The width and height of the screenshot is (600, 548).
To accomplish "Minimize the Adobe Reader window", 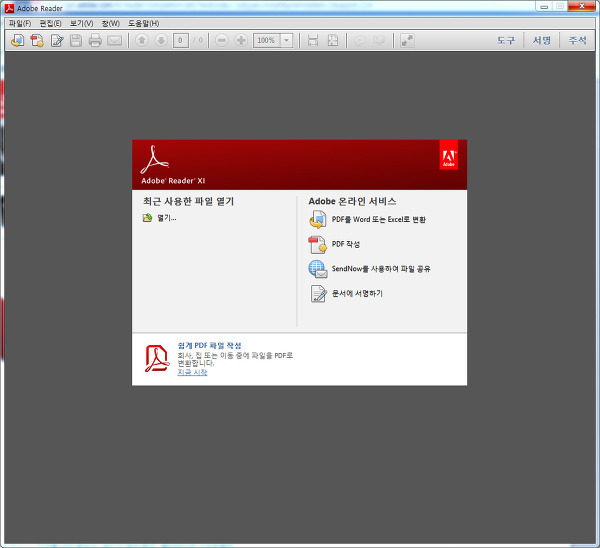I will click(x=544, y=7).
